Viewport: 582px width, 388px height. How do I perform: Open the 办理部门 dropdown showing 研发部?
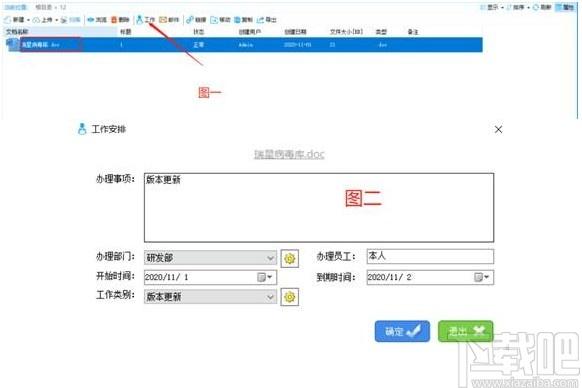pos(210,257)
